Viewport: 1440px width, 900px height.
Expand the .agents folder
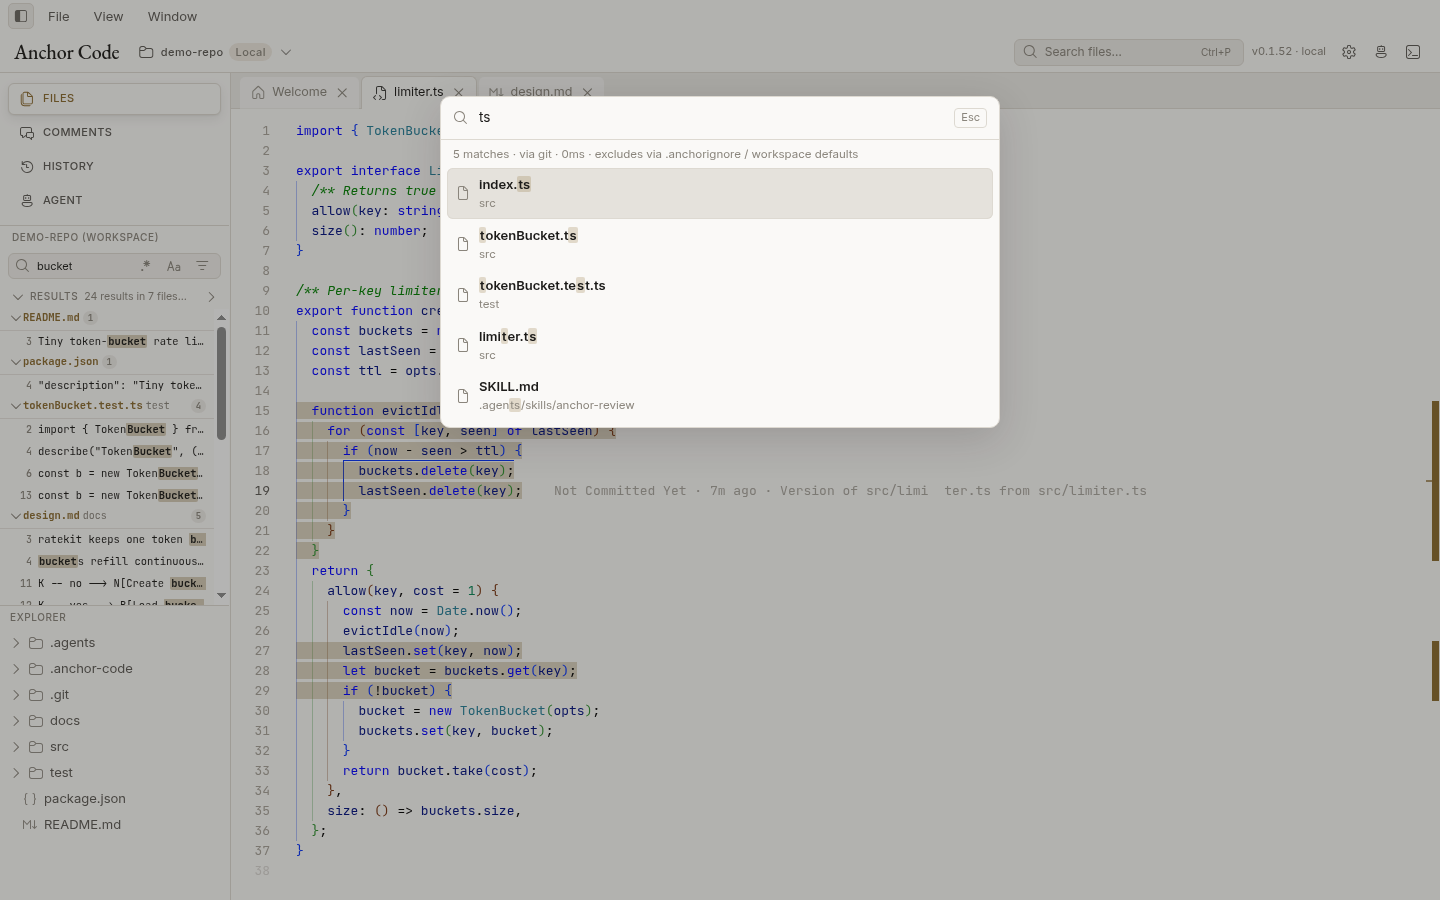point(16,643)
